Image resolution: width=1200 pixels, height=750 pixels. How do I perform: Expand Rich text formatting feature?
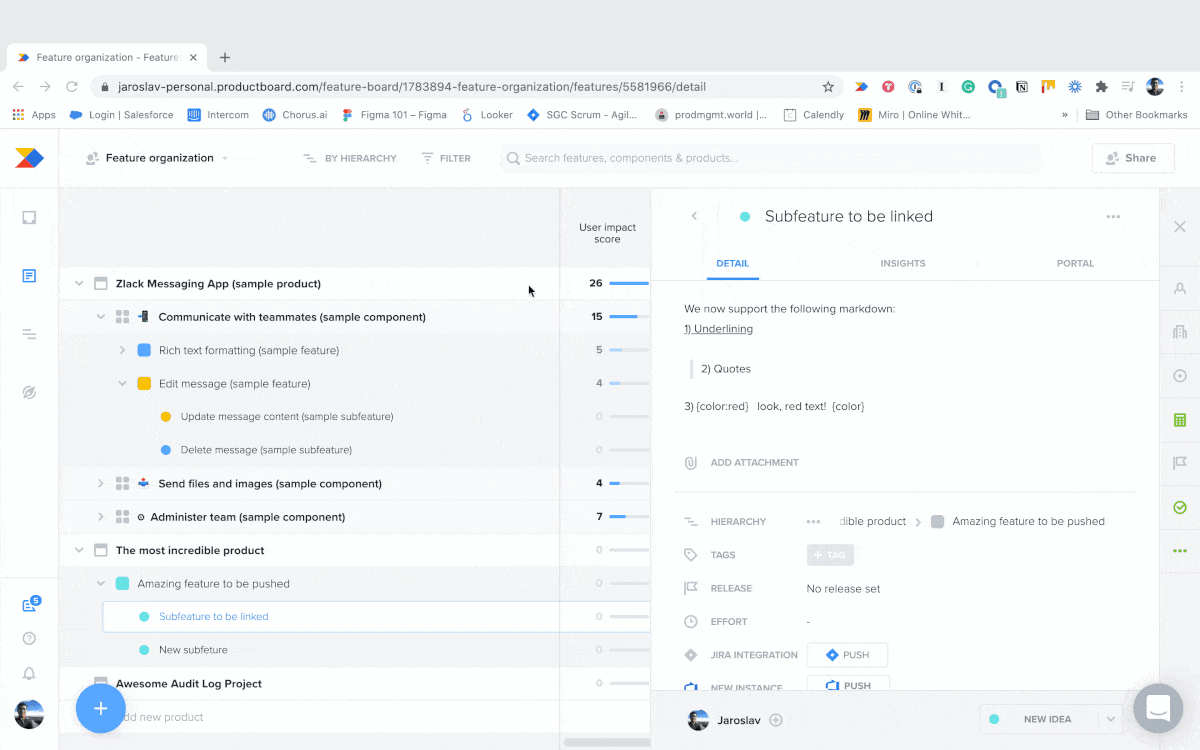click(x=122, y=350)
